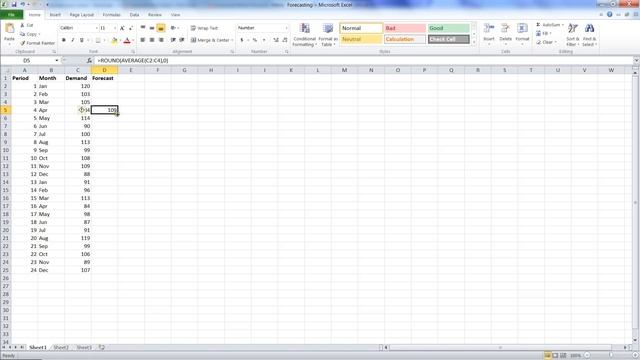Click the AutoSum sigma icon
The image size is (640, 360).
coord(538,25)
